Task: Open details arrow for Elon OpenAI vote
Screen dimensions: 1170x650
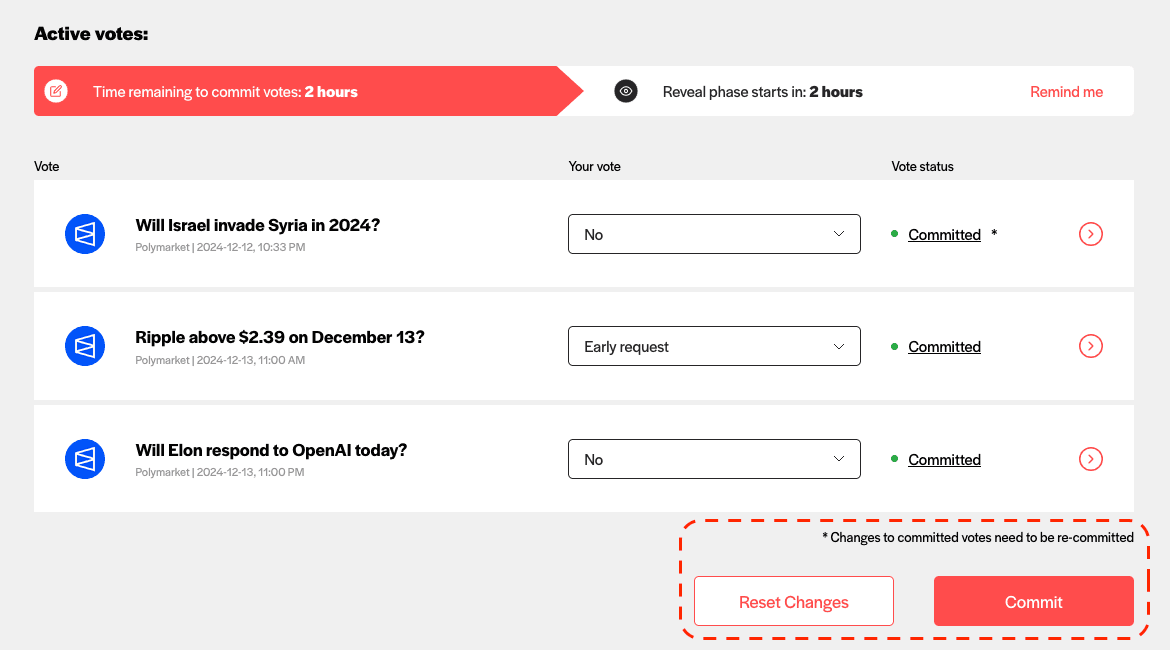Action: [1091, 459]
